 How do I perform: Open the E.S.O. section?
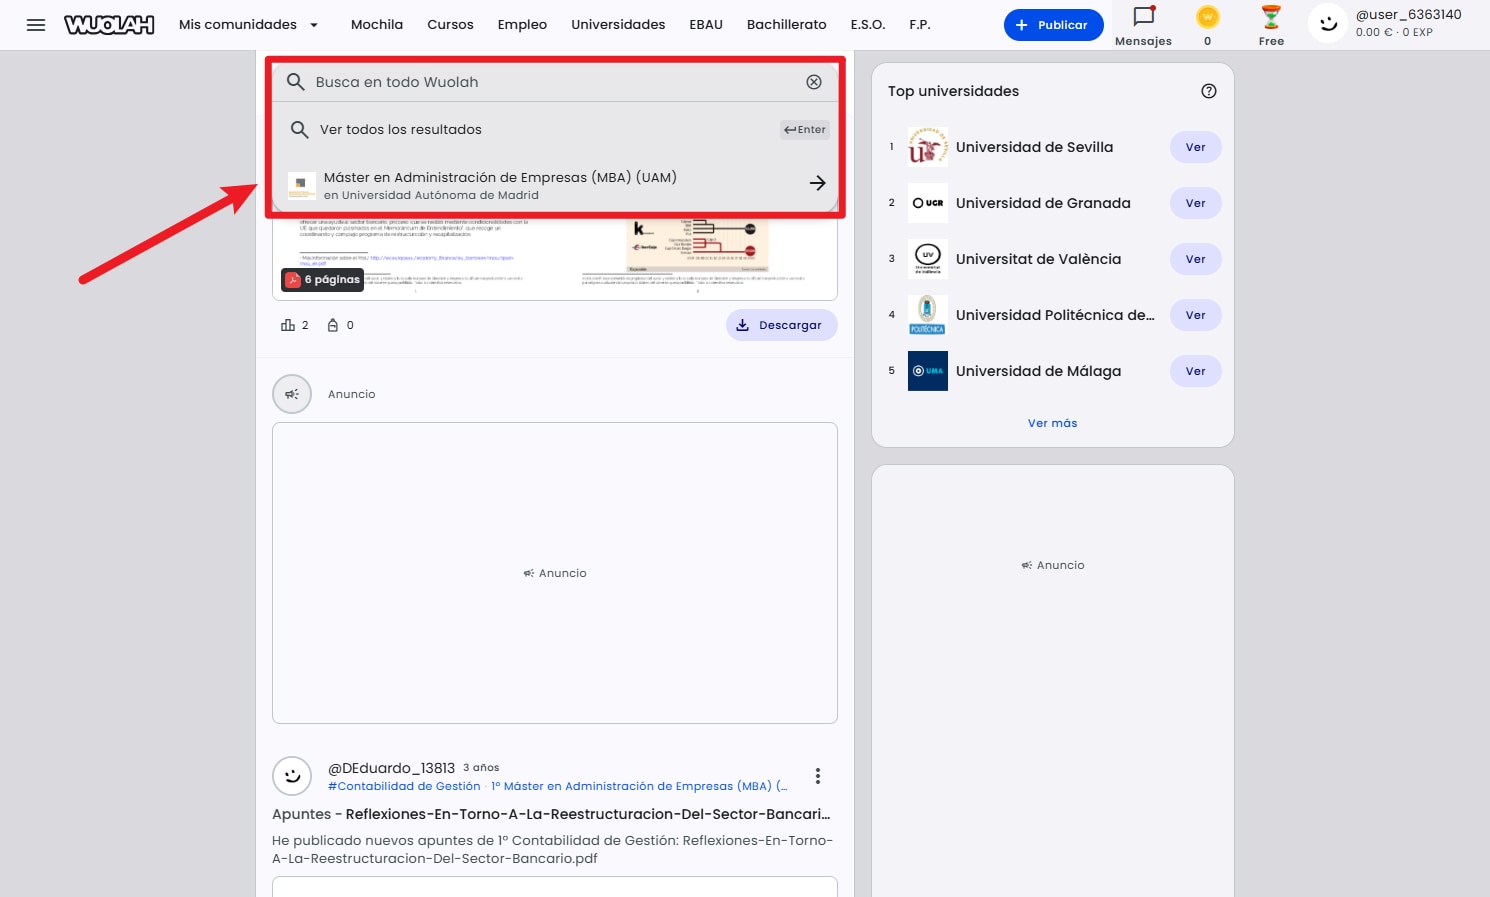tap(868, 25)
